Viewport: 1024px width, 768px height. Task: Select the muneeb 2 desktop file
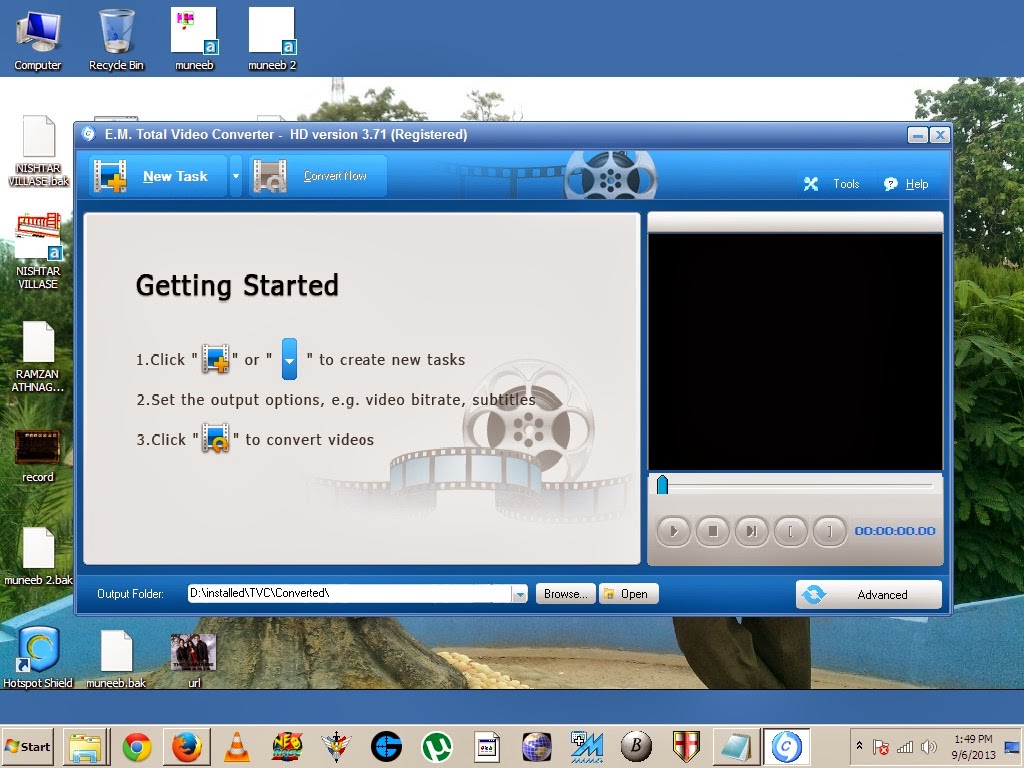(x=272, y=39)
